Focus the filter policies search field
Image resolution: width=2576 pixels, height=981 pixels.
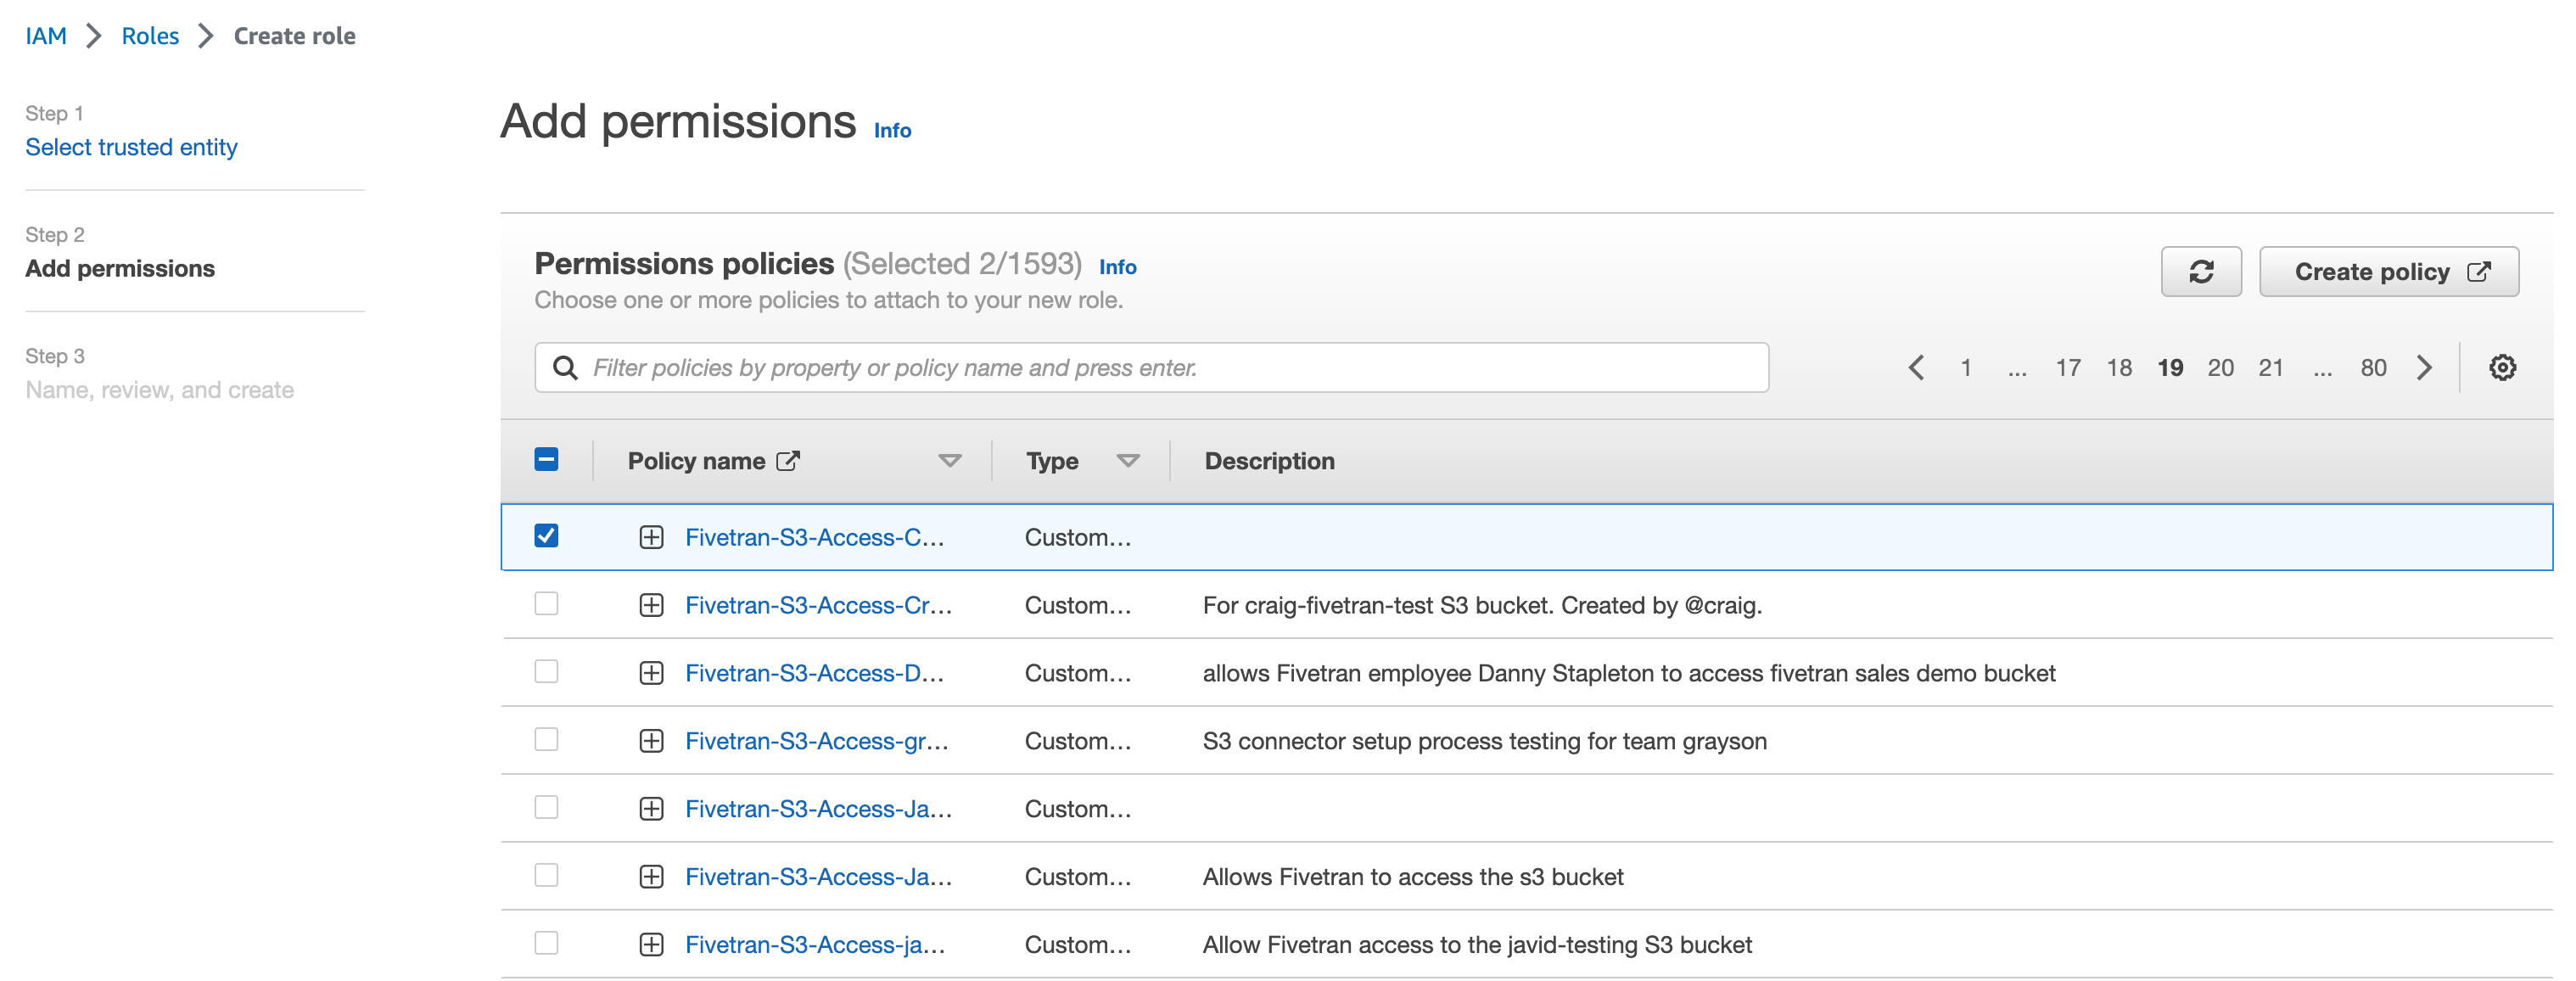coord(1152,368)
